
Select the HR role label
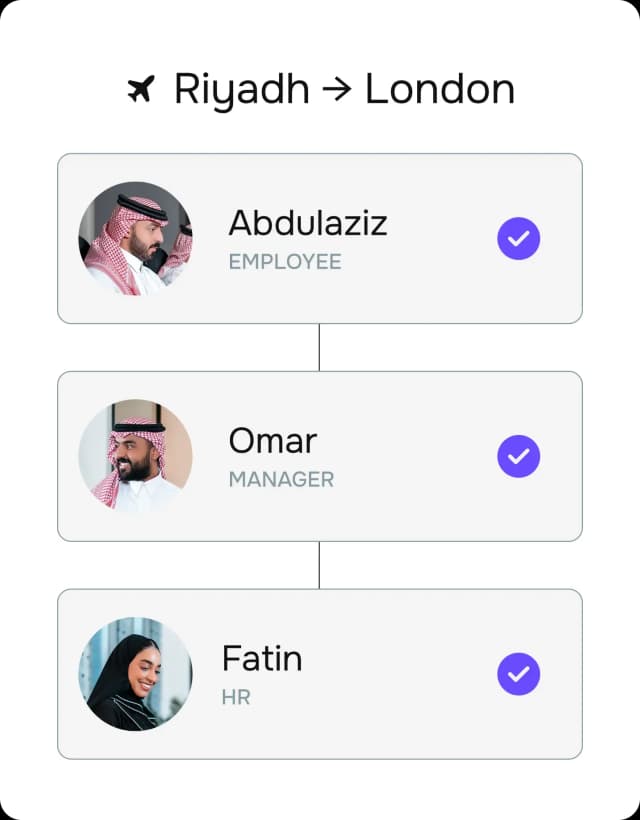click(235, 698)
